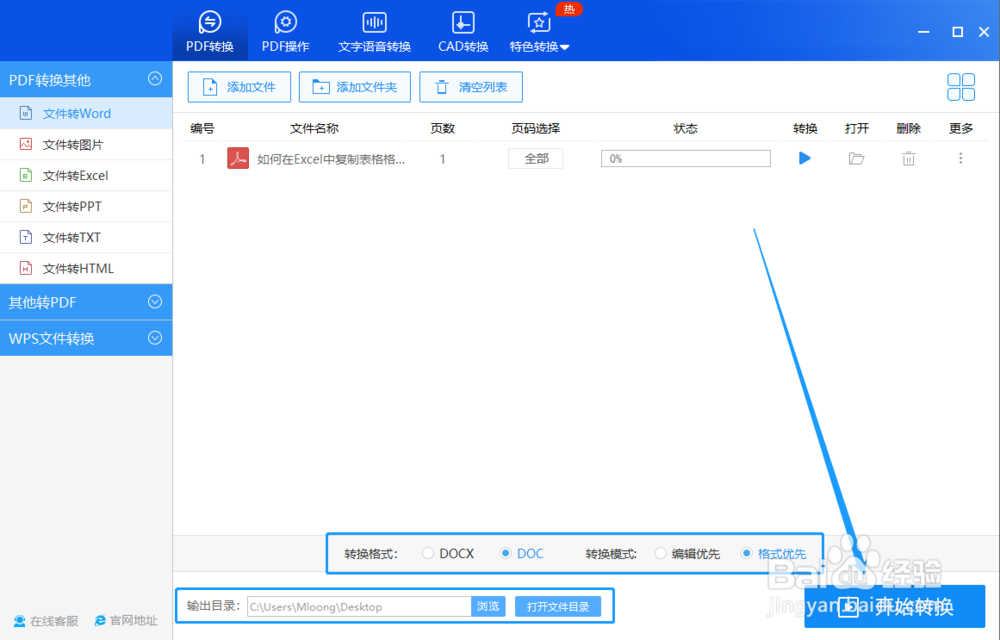This screenshot has height=640, width=1000.
Task: Check the 0% progress bar for the file
Action: click(685, 157)
